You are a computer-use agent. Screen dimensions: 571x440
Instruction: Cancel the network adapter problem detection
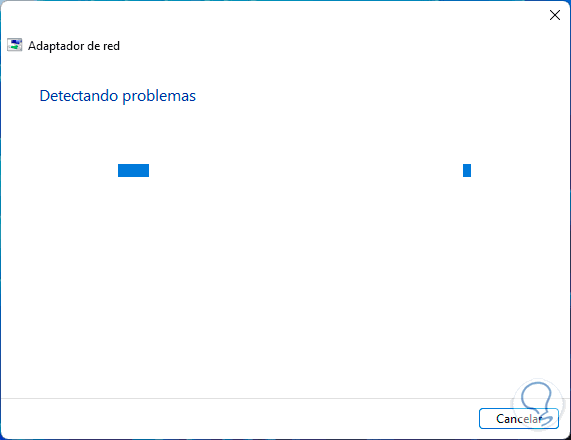pos(519,419)
